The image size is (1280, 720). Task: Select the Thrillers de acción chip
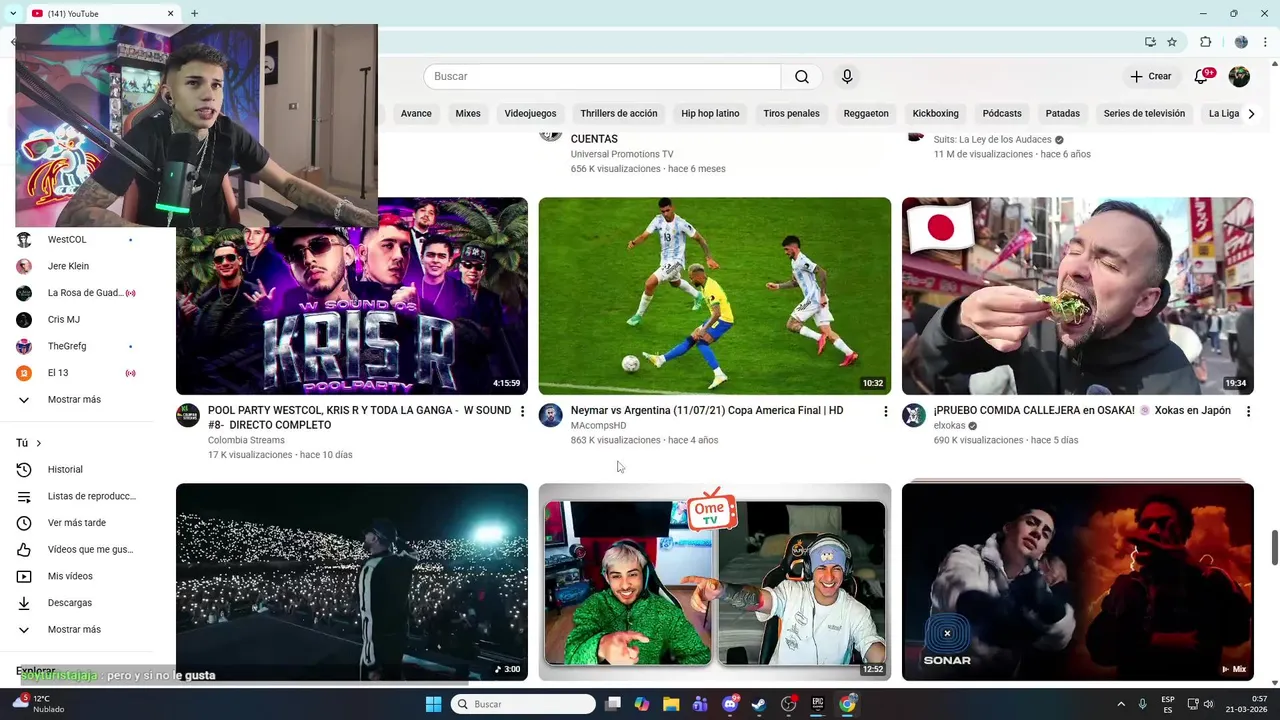pos(619,114)
